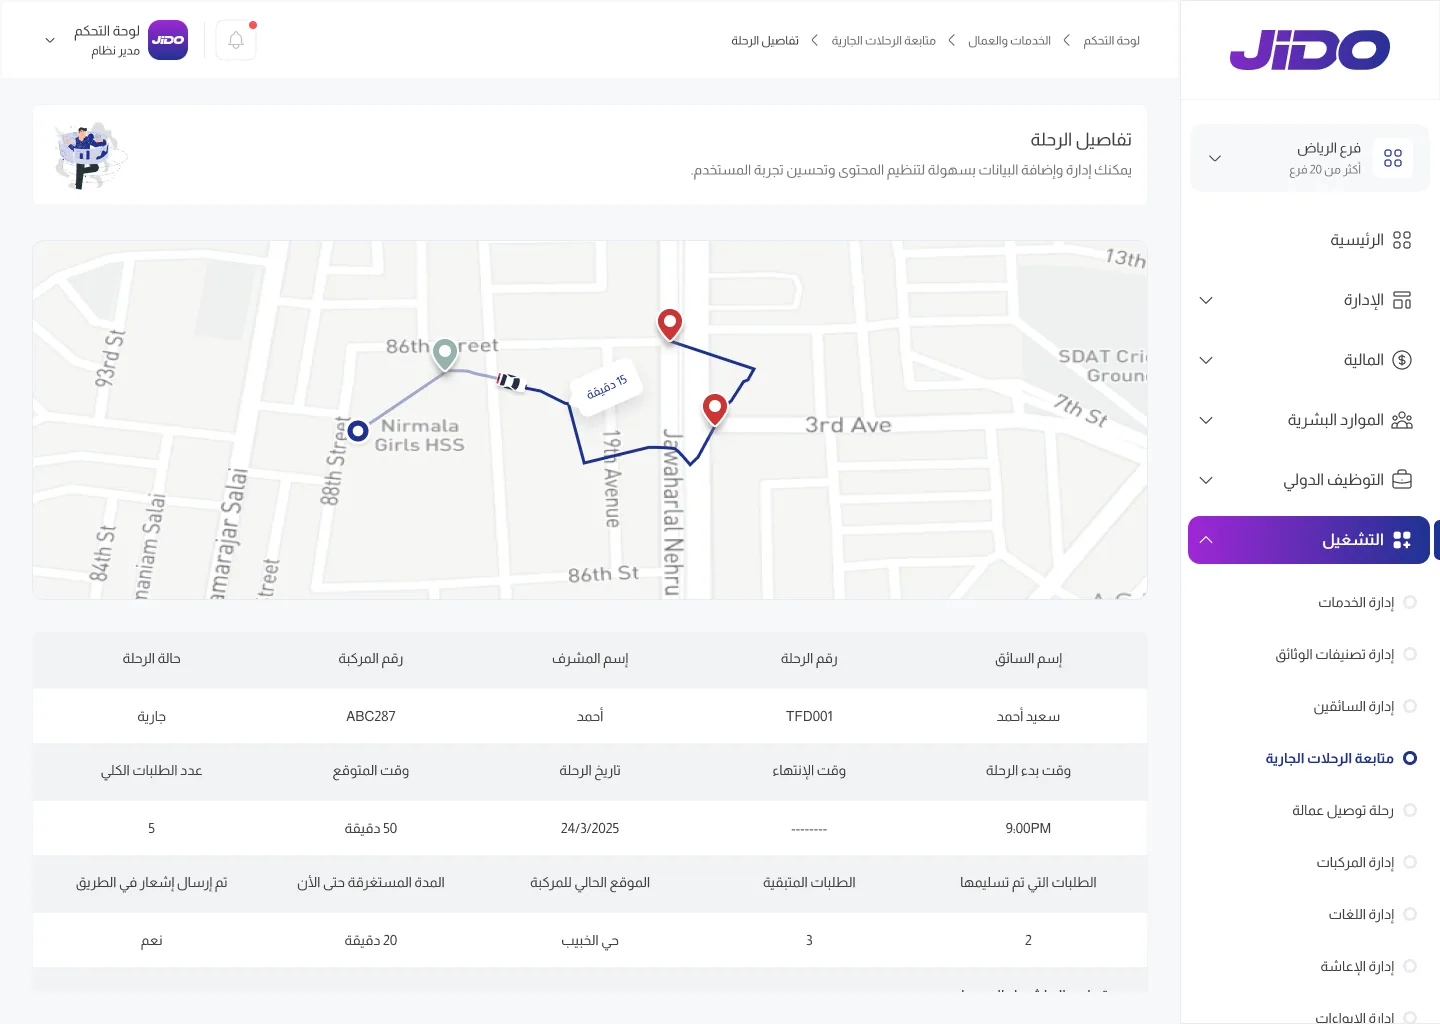Open the user profile dropdown arrow

point(50,40)
